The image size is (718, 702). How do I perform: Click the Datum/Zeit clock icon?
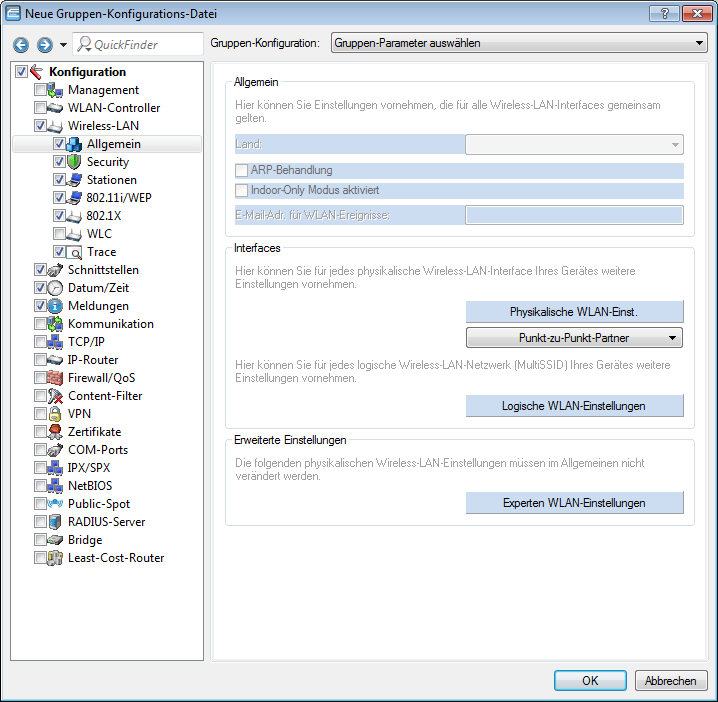coord(56,288)
